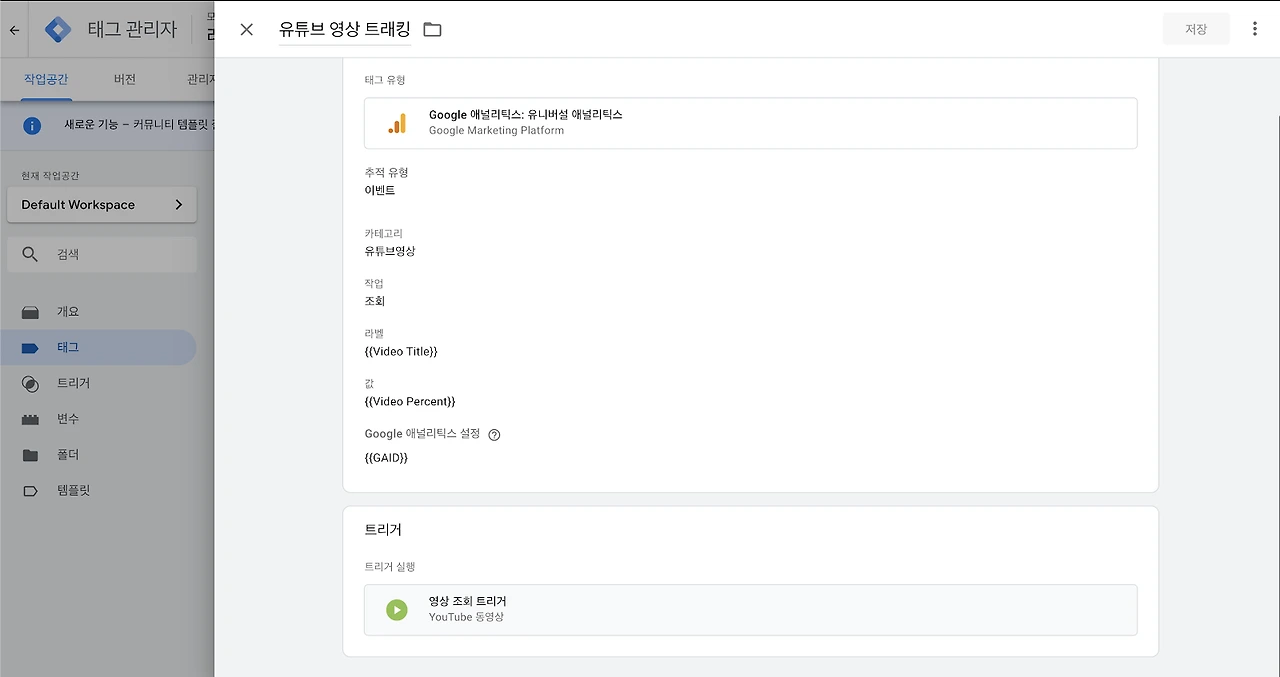The width and height of the screenshot is (1280, 677).
Task: Click the 이벤트 tracking type value
Action: point(380,190)
